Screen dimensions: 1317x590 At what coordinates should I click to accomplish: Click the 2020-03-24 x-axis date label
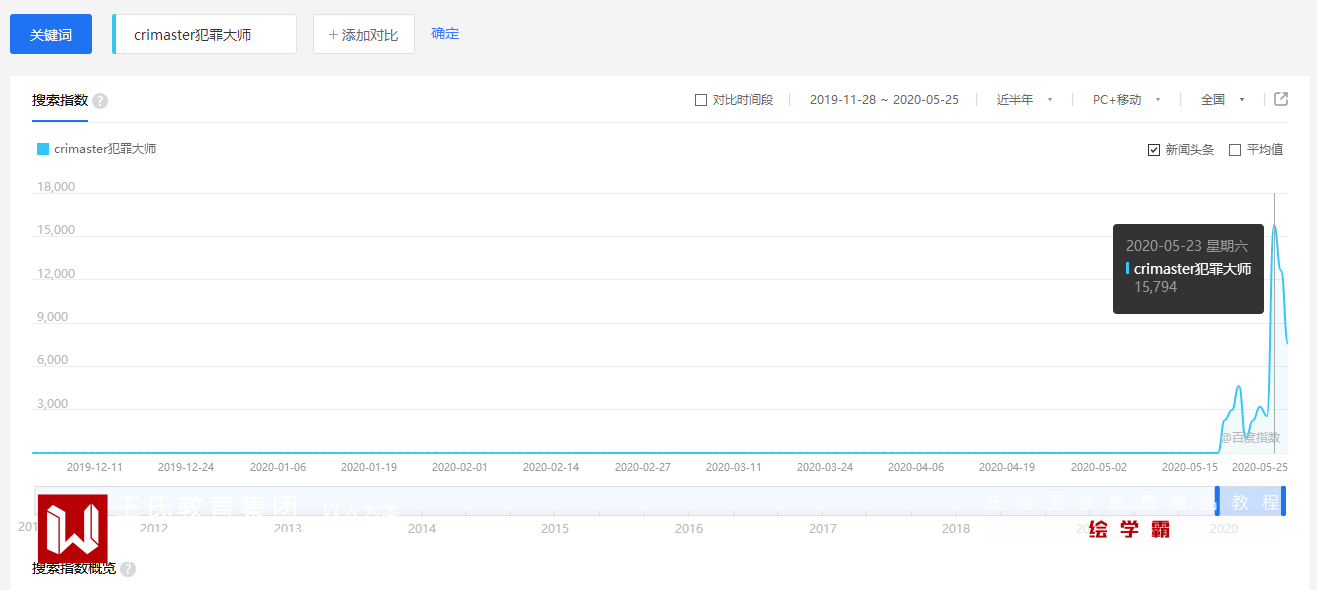click(825, 467)
